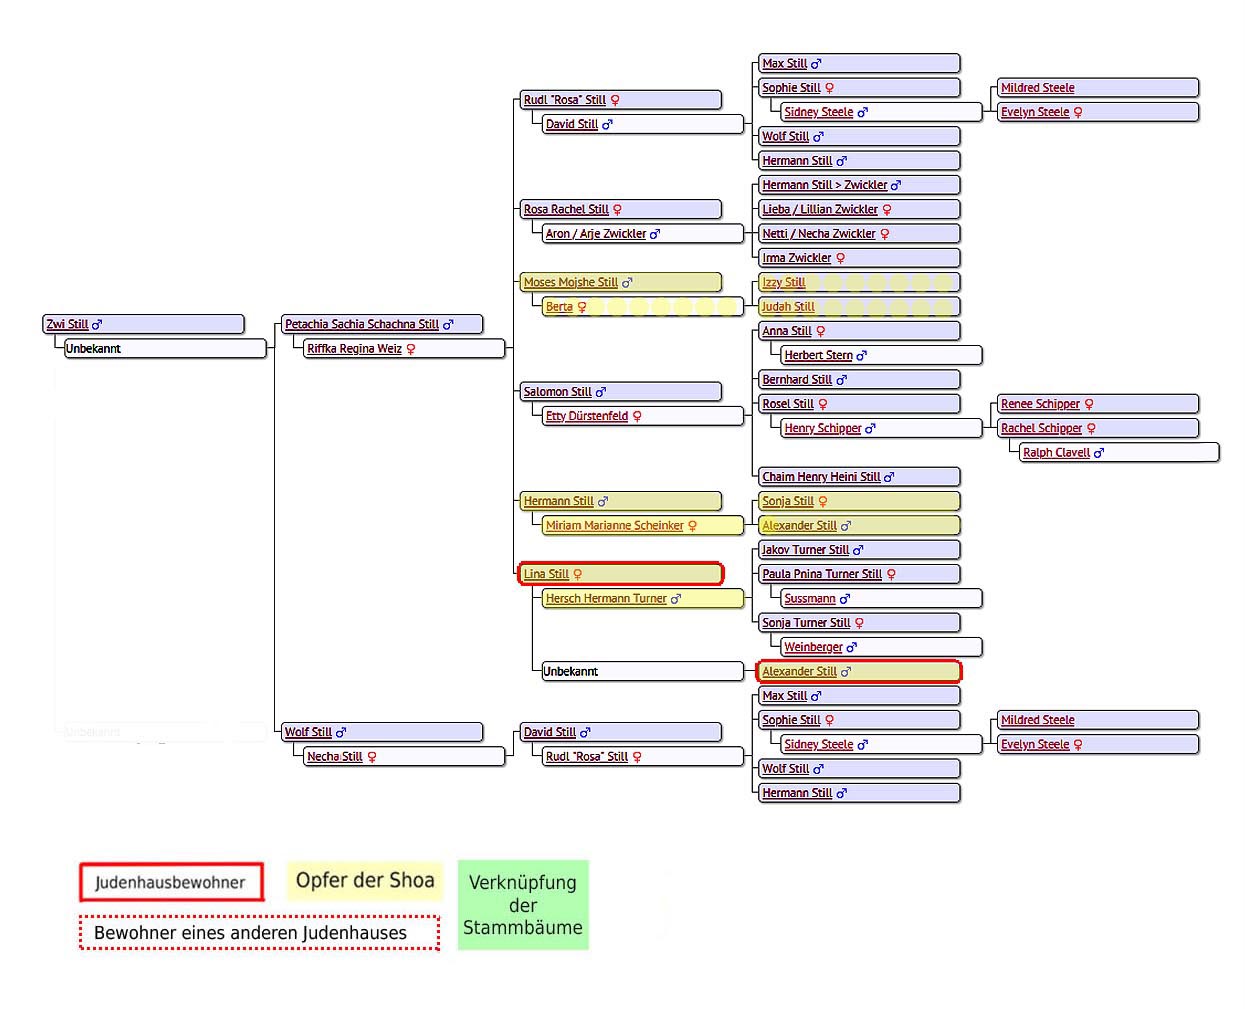Select Etty Dürstenfeld's name
This screenshot has height=1009, width=1246.
(587, 416)
